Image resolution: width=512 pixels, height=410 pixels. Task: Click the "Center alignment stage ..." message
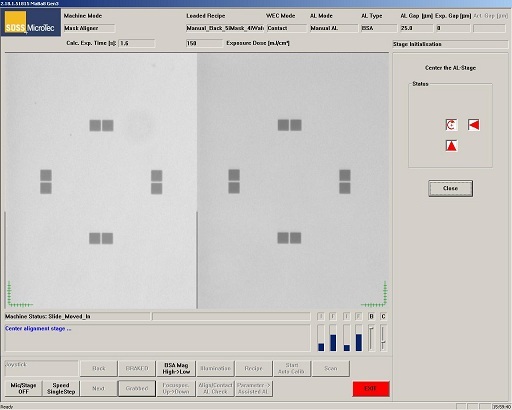(38, 329)
